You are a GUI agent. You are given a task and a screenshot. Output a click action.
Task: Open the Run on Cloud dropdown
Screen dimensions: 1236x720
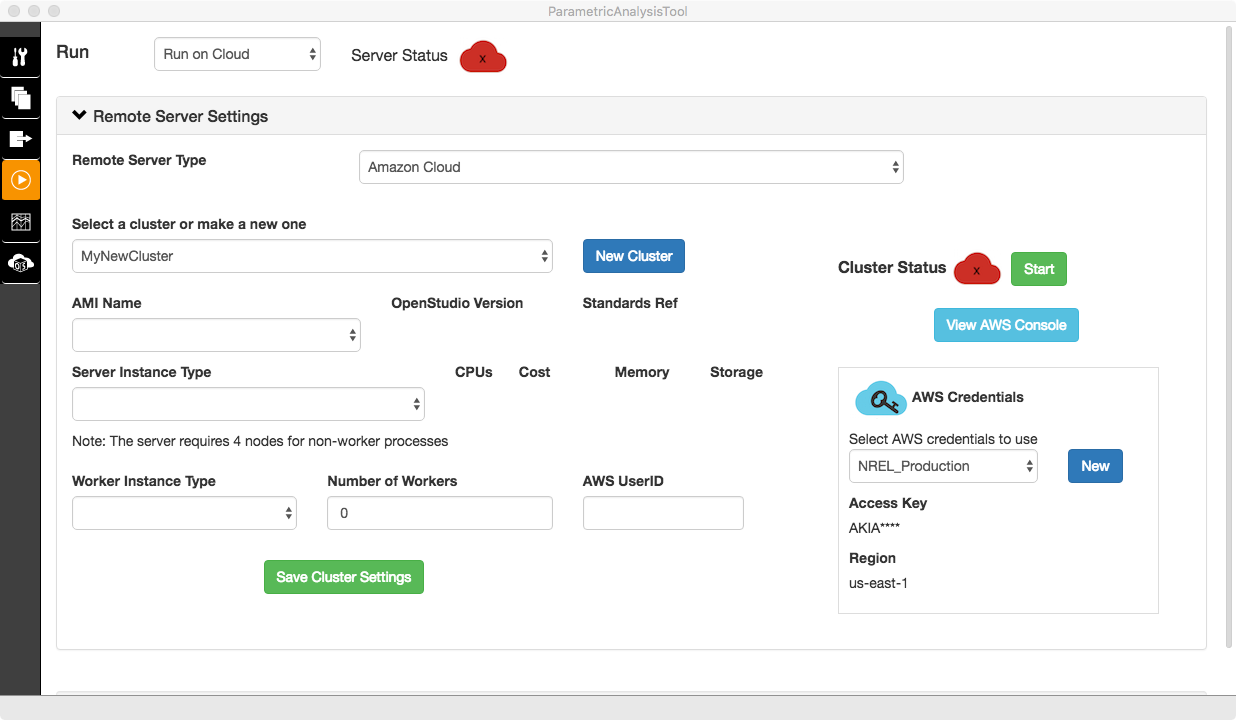coord(237,54)
